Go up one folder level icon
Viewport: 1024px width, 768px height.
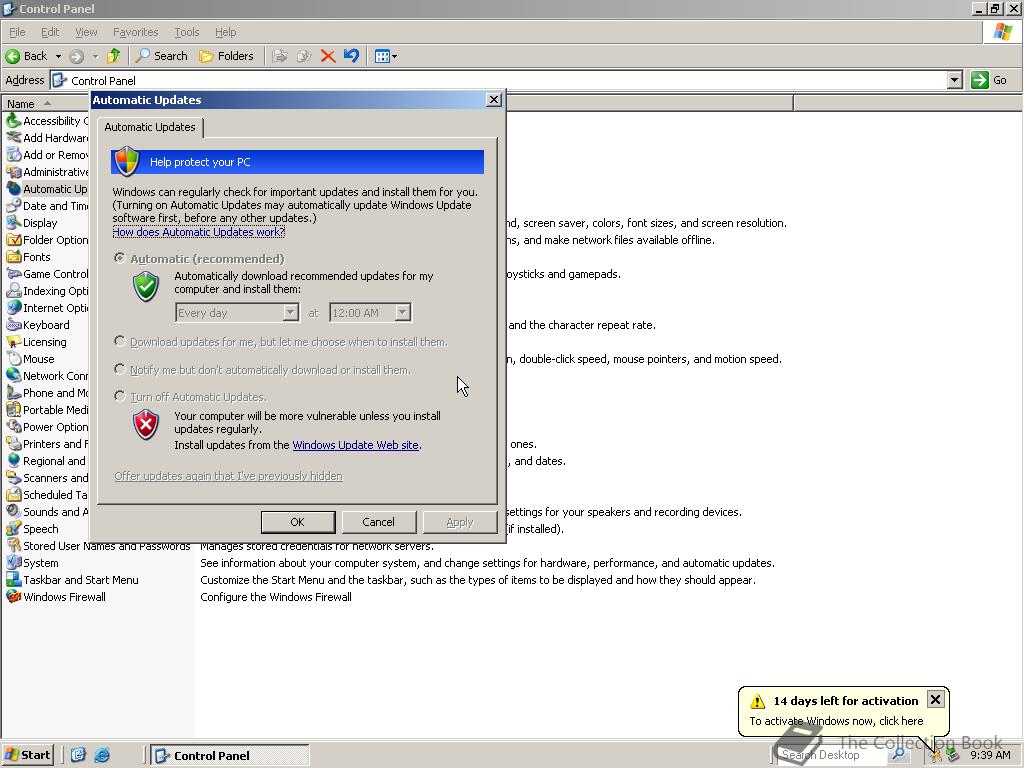(114, 56)
